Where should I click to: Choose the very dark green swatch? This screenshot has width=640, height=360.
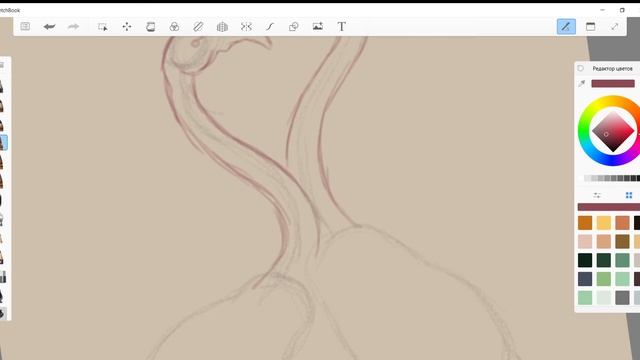tap(585, 260)
